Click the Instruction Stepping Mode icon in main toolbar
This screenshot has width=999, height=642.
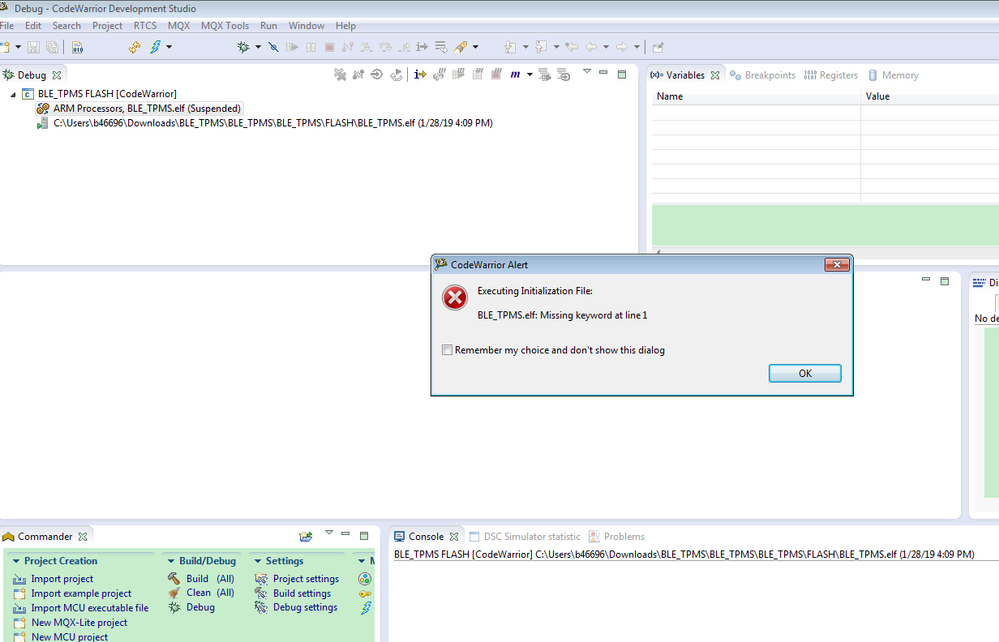coord(422,47)
